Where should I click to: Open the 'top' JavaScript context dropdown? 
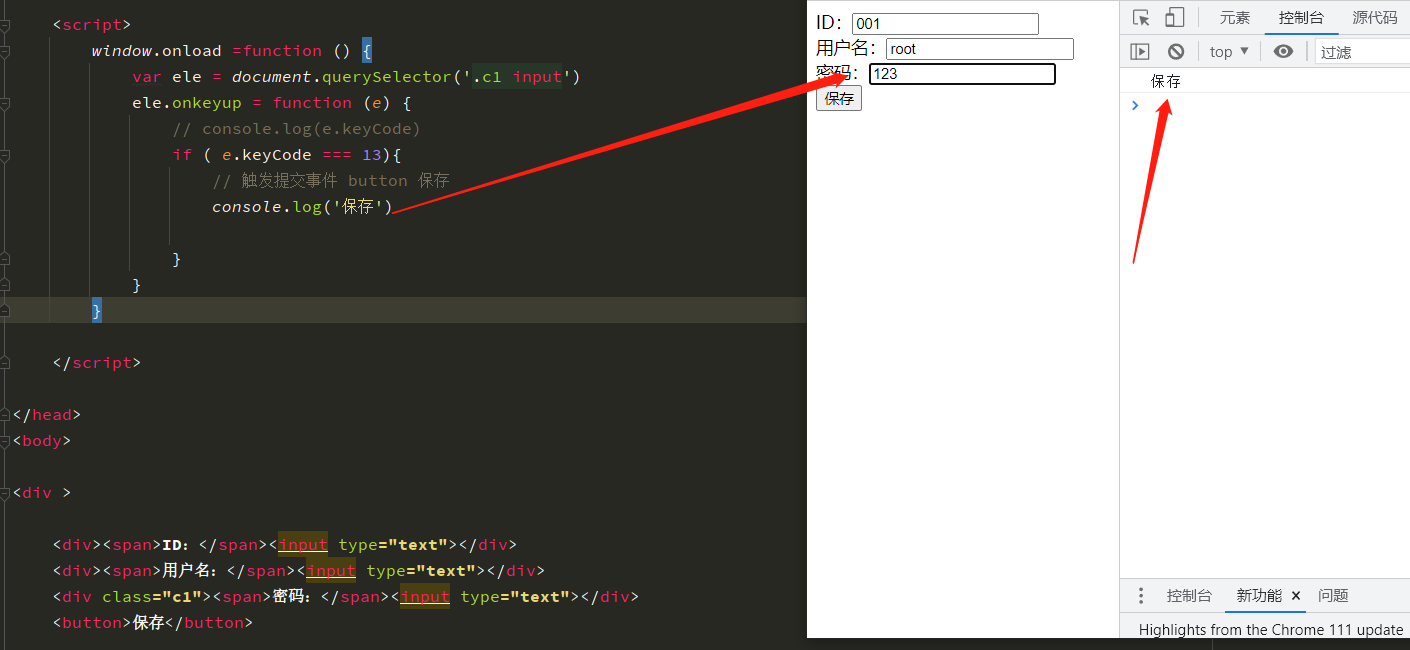tap(1229, 52)
